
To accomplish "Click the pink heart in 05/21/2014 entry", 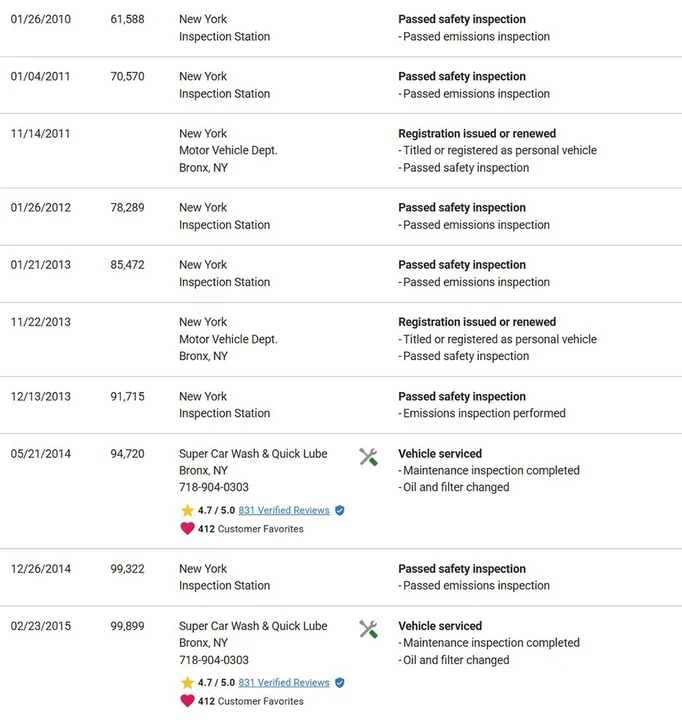I will click(187, 529).
